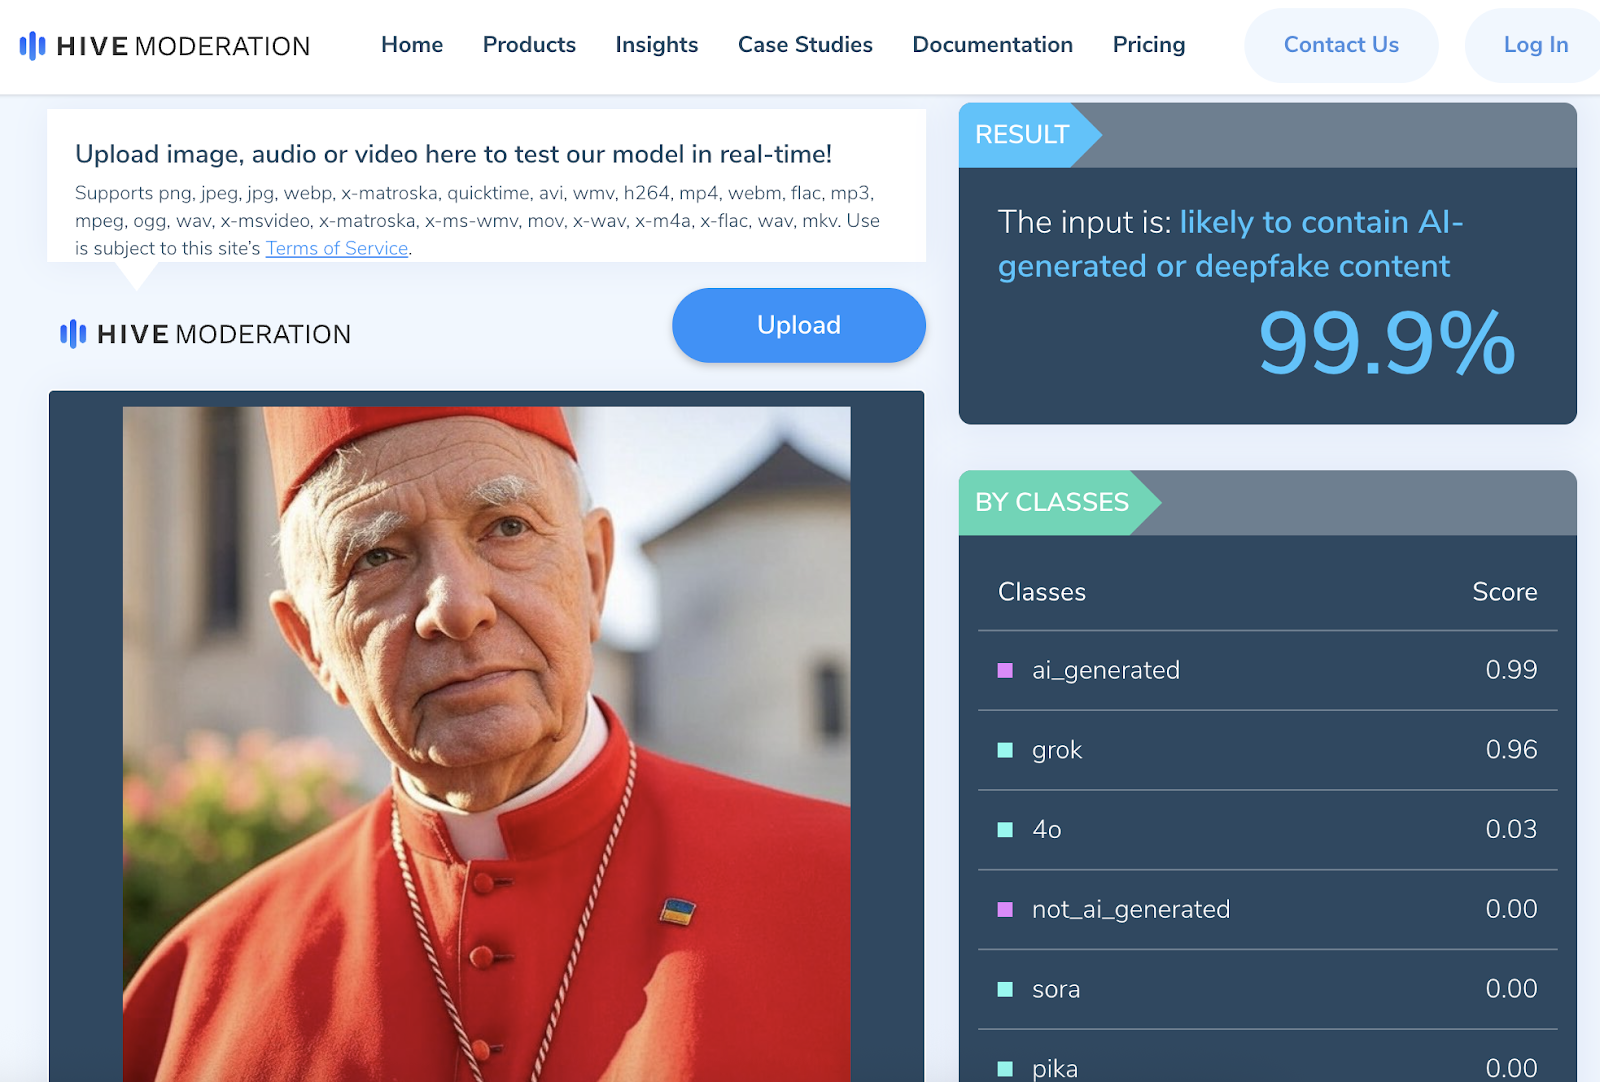Click the 0.99 score for ai_generated

click(x=1511, y=670)
